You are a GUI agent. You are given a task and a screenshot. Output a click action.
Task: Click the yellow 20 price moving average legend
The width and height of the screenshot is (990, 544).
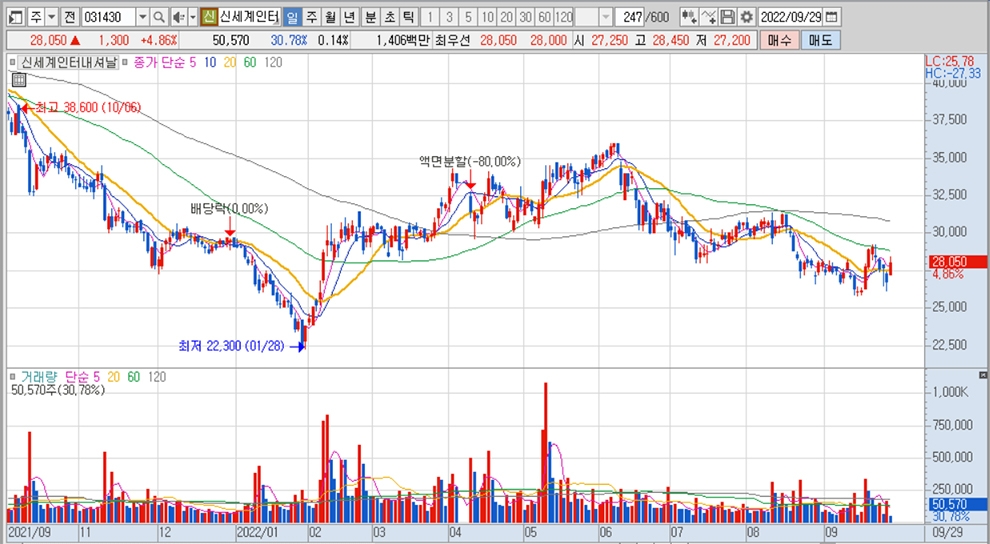pyautogui.click(x=230, y=62)
